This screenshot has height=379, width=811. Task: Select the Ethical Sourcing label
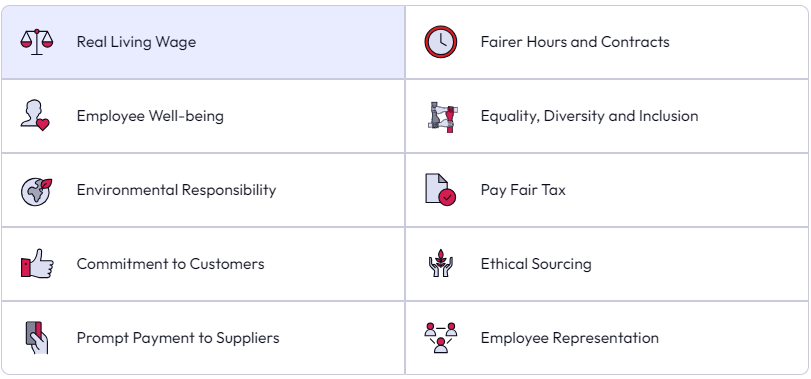pos(536,264)
